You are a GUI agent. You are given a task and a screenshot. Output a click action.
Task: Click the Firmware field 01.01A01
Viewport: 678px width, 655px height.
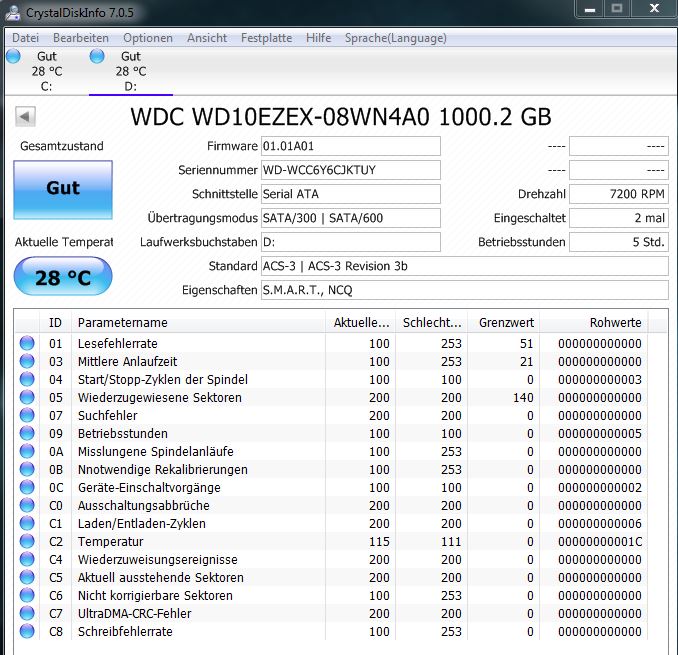[351, 146]
